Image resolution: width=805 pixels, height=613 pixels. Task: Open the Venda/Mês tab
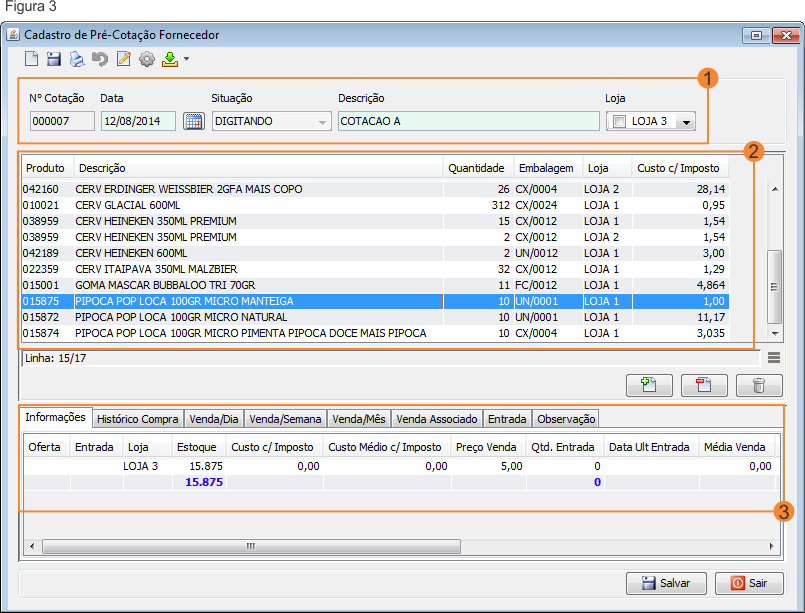[358, 419]
